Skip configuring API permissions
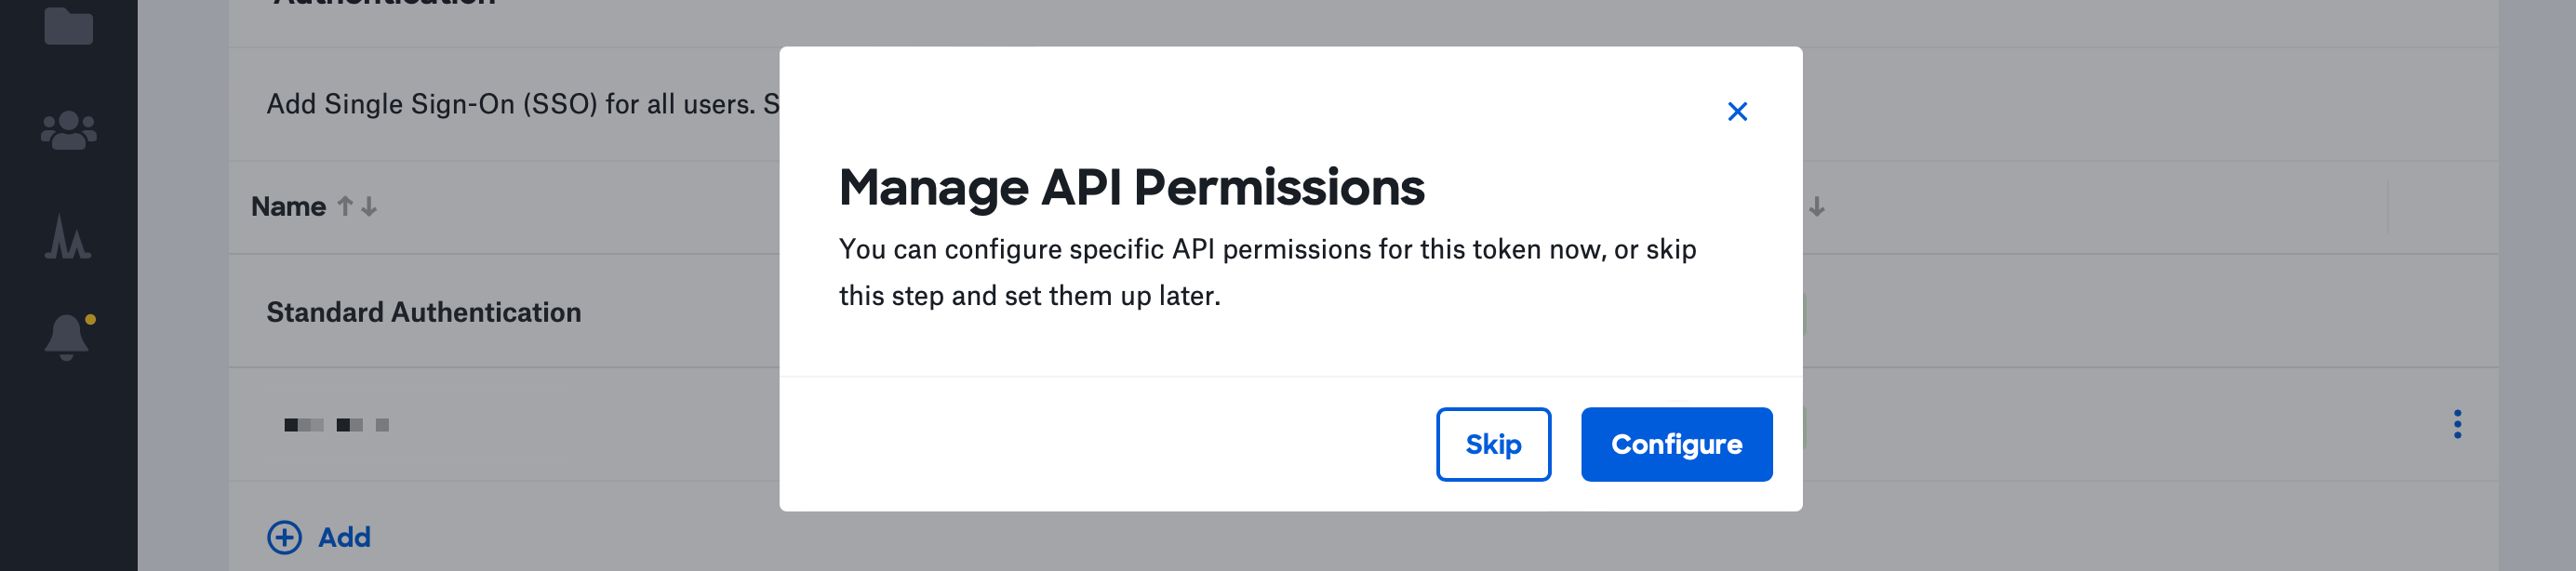 point(1493,444)
